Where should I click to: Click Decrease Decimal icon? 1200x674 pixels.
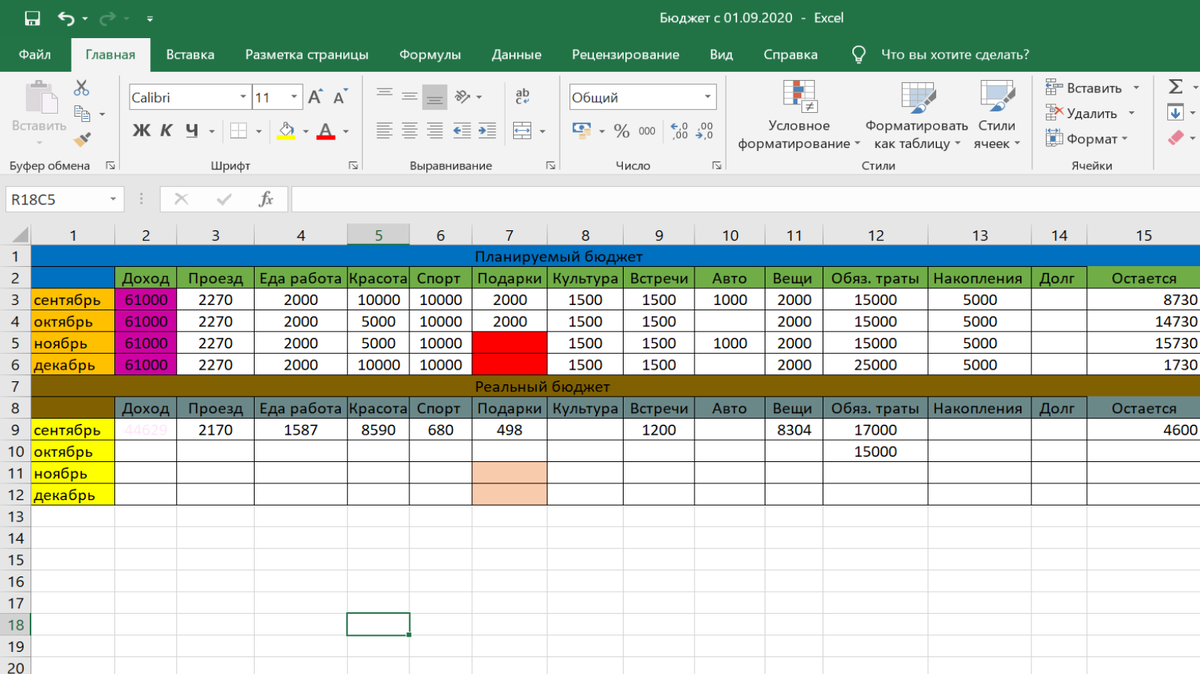(705, 131)
